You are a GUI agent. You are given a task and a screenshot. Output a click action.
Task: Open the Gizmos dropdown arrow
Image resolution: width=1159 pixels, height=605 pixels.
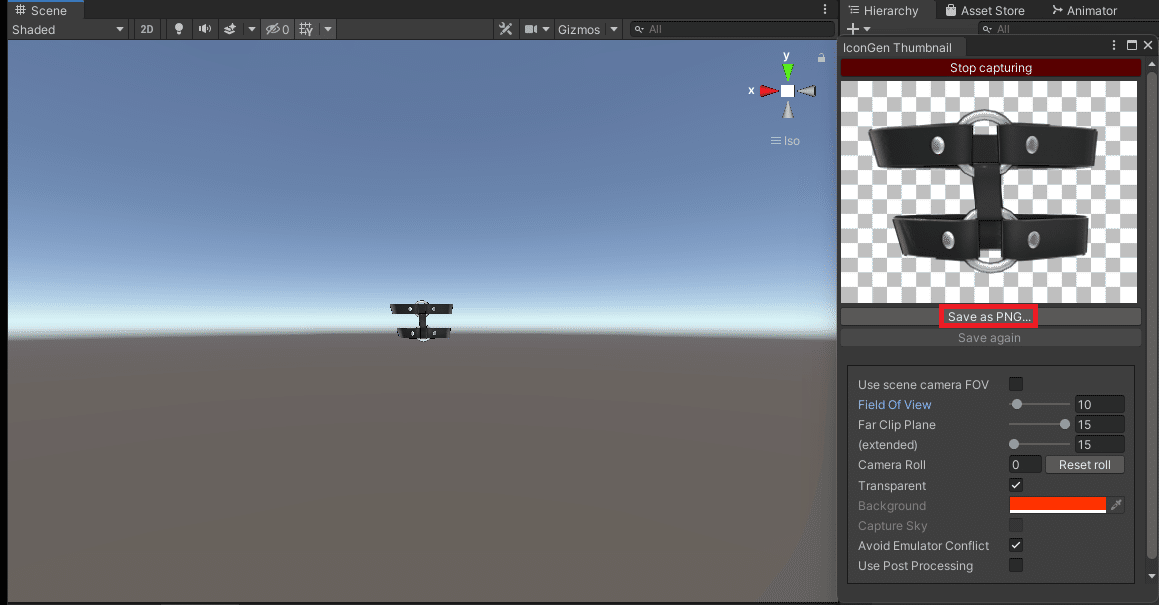(x=614, y=29)
